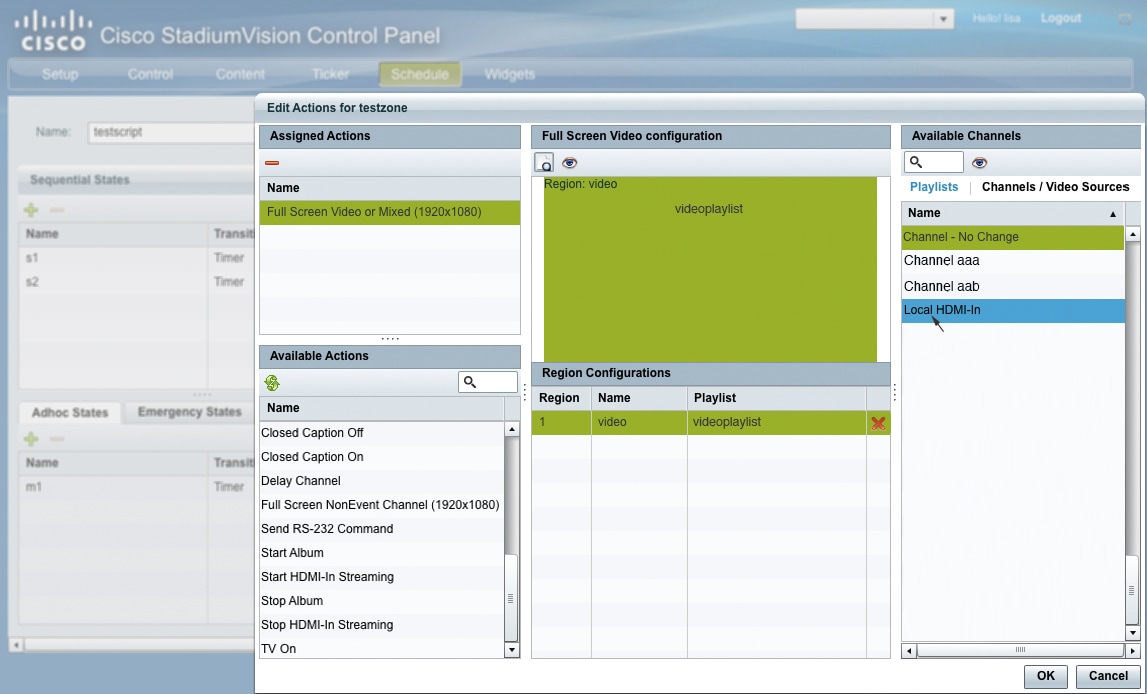Viewport: 1147px width, 694px height.
Task: Choose the Start HDMI-In Streaming action
Action: click(382, 577)
